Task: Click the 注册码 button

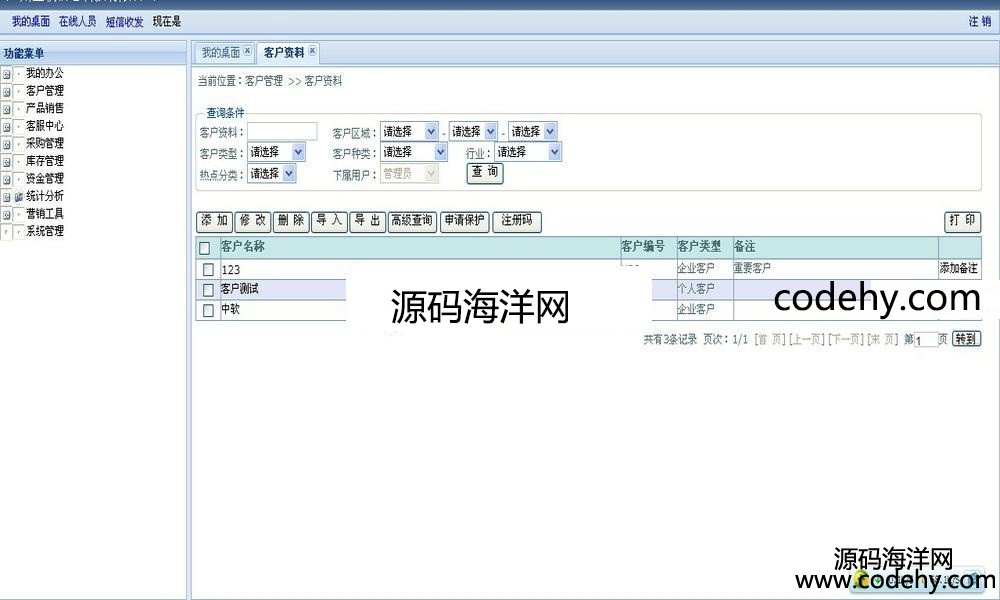Action: (517, 221)
